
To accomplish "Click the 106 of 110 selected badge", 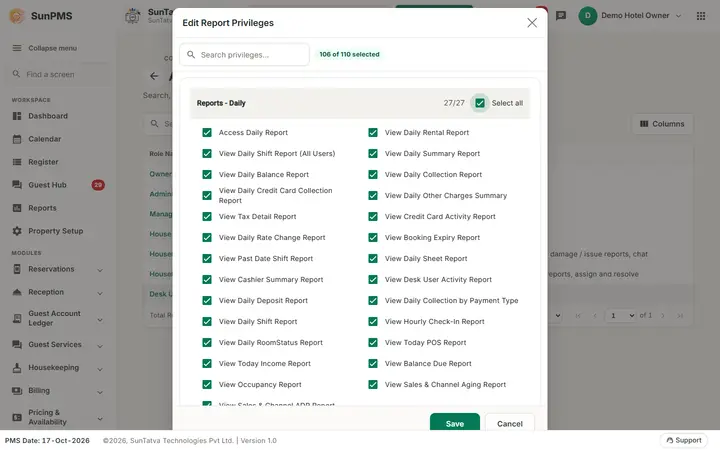I will pyautogui.click(x=349, y=54).
